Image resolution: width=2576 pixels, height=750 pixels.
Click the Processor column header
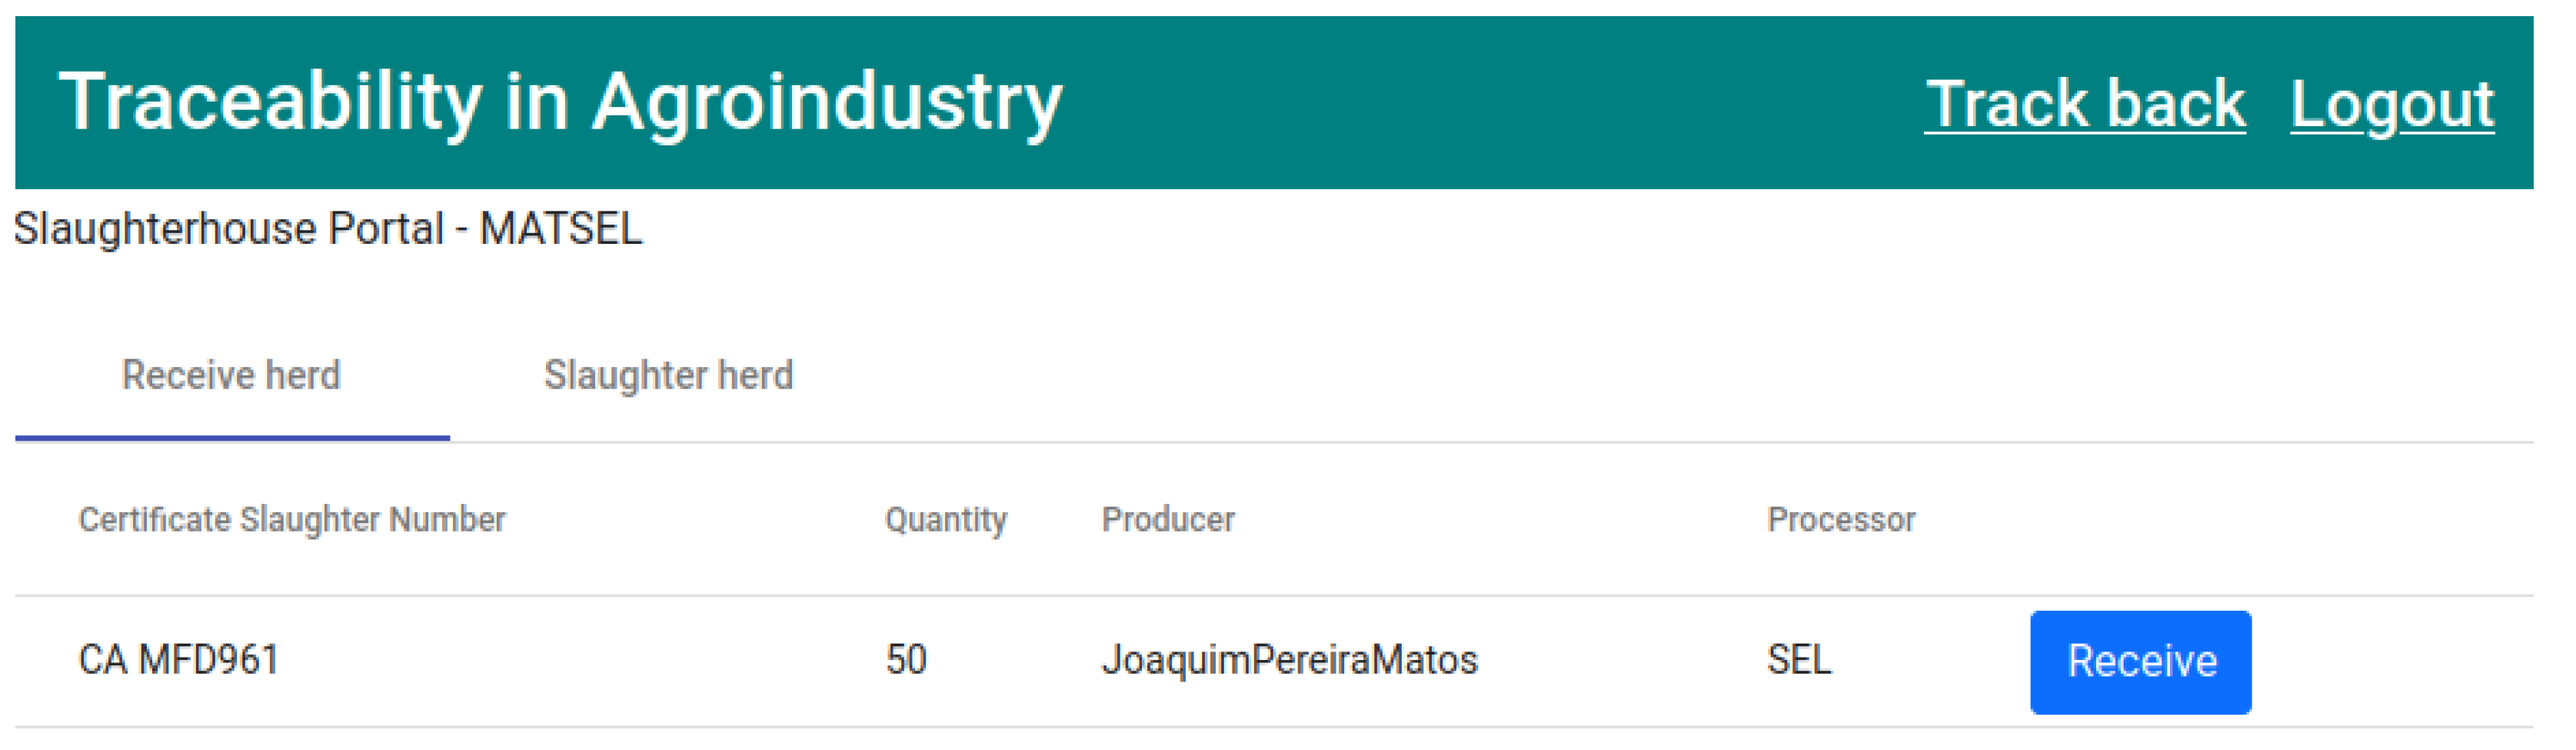click(1840, 520)
